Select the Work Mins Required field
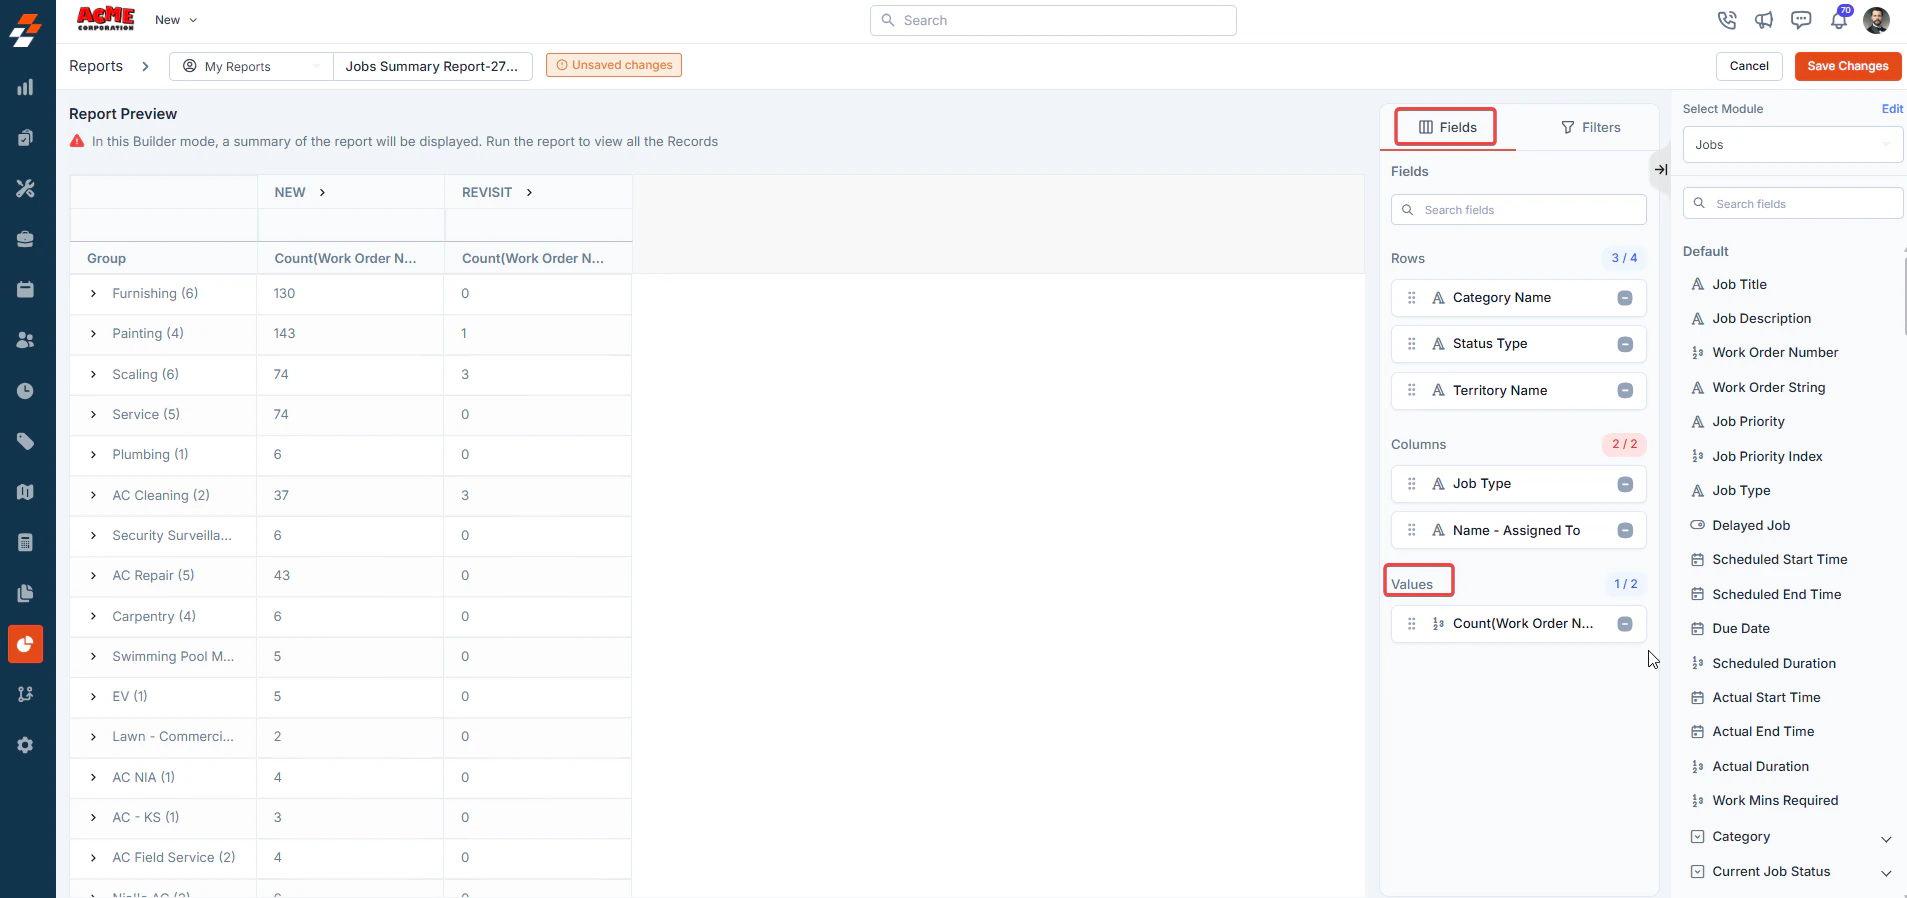Viewport: 1907px width, 898px height. (x=1774, y=801)
